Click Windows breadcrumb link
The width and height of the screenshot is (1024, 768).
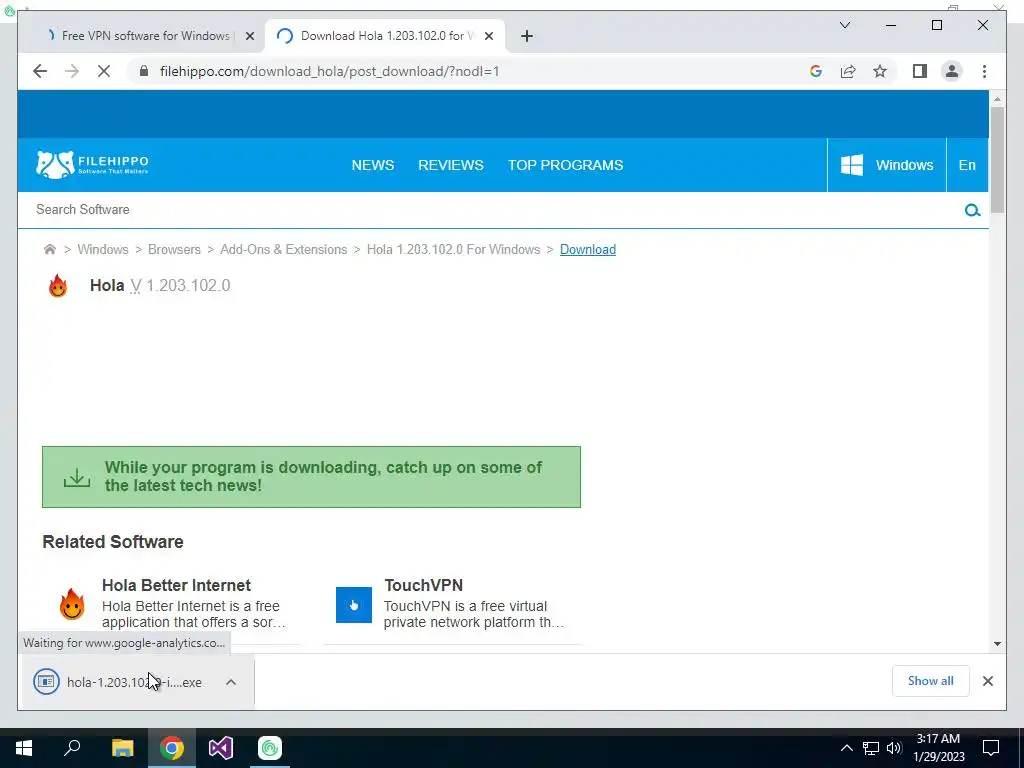103,249
